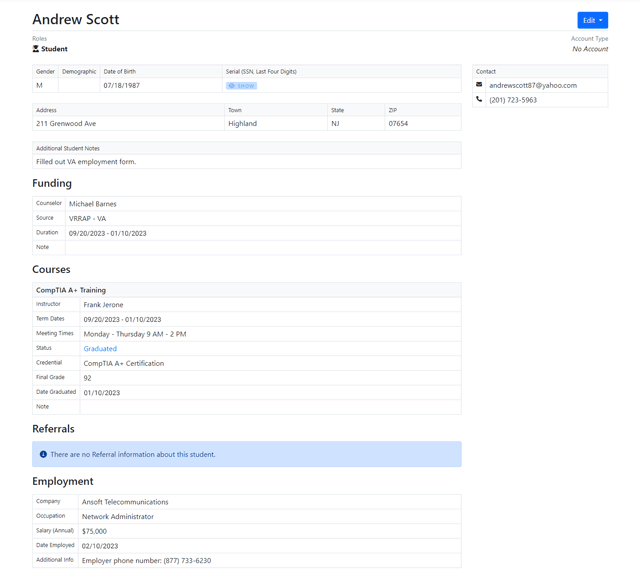The image size is (640, 581).
Task: Click the phone icon in Contact
Action: (x=479, y=99)
